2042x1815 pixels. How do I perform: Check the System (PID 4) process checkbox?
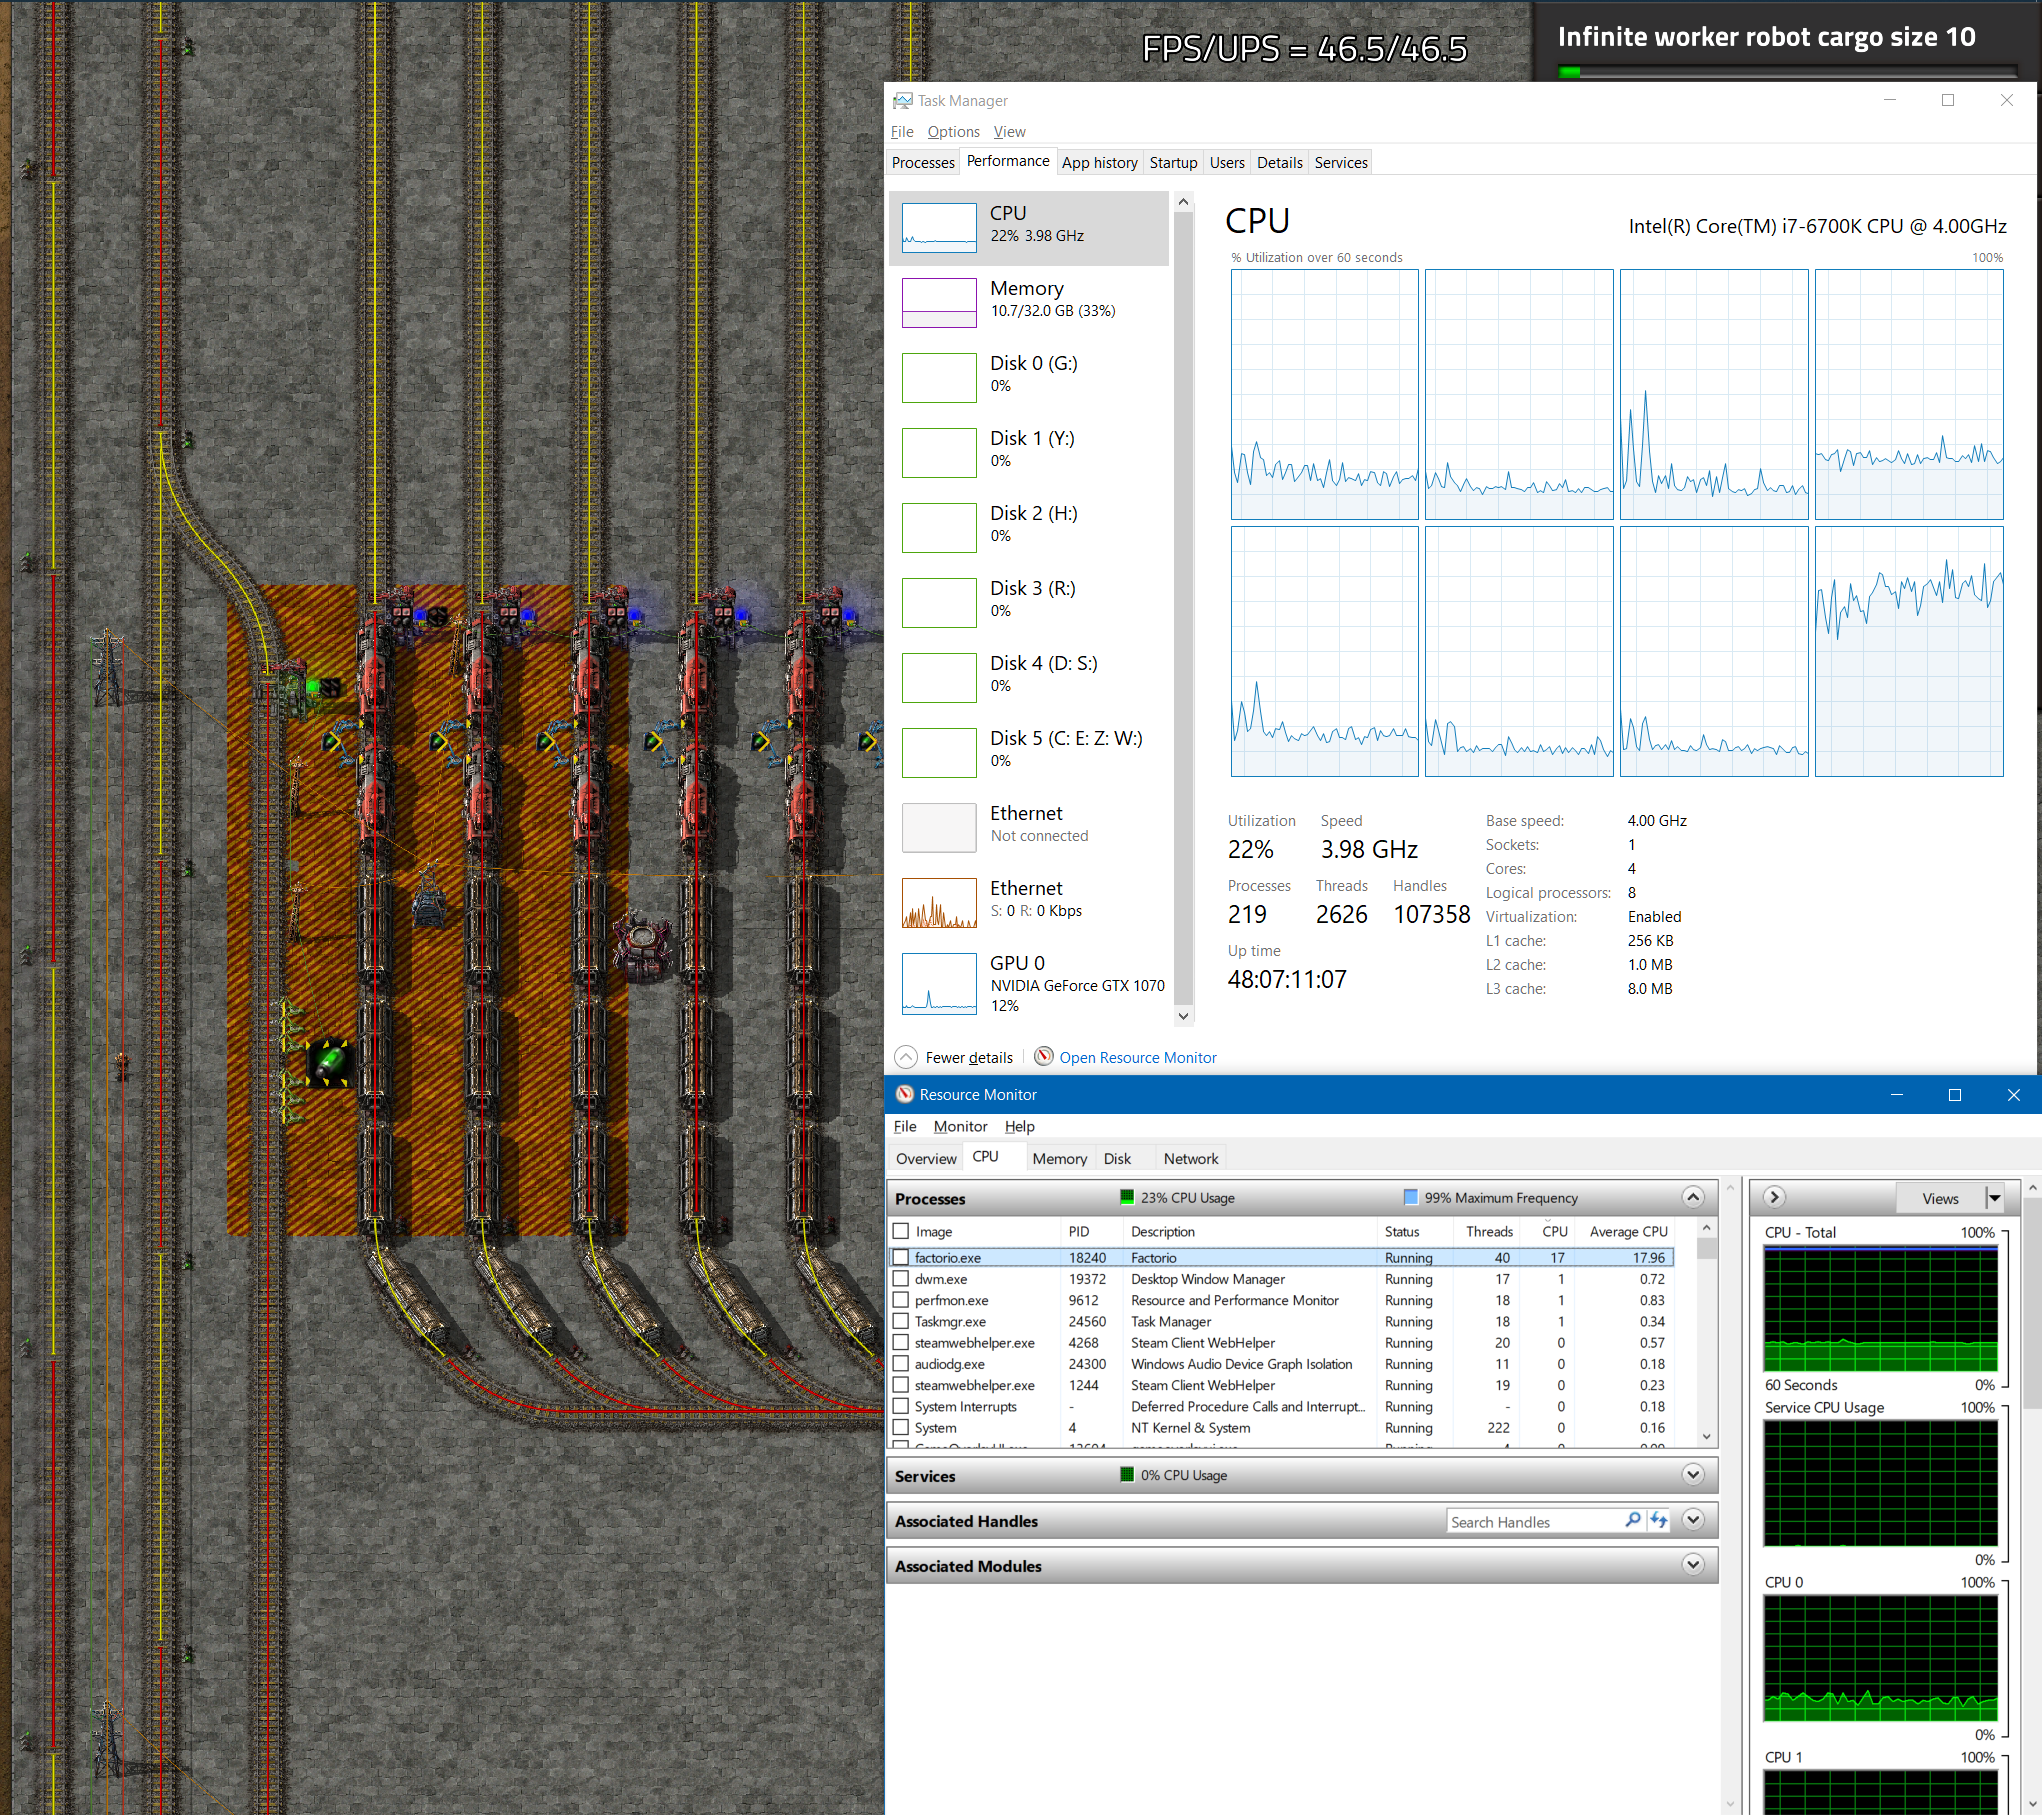tap(901, 1427)
